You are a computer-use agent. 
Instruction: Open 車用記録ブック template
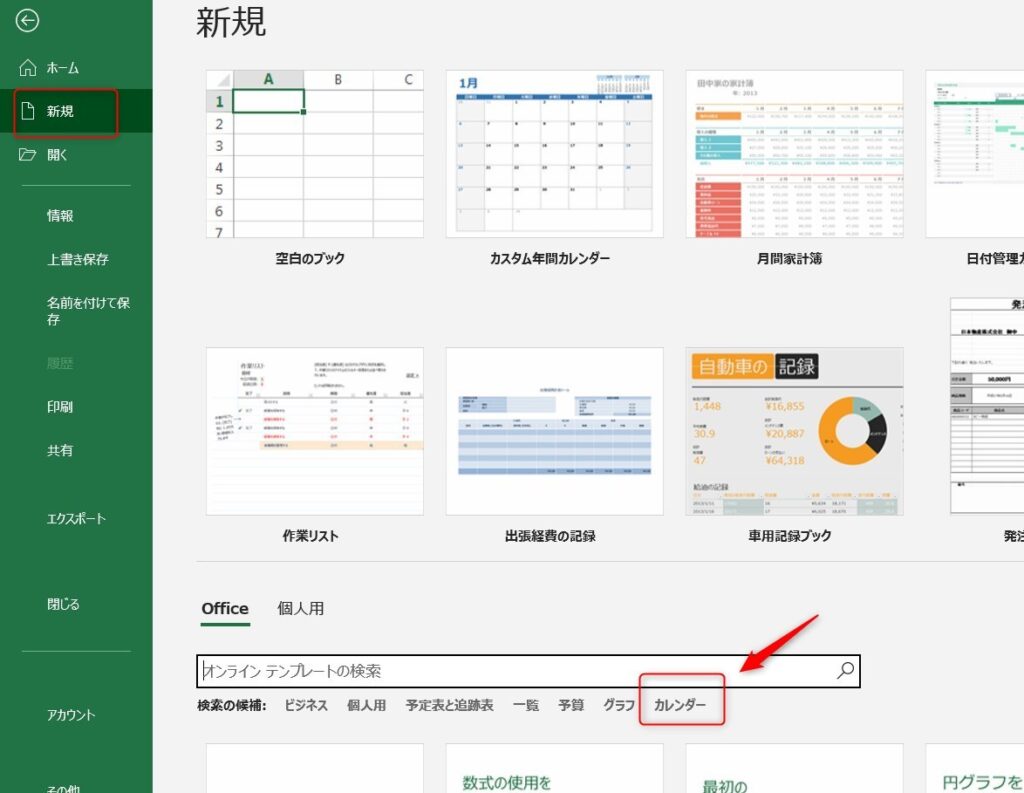tap(794, 431)
